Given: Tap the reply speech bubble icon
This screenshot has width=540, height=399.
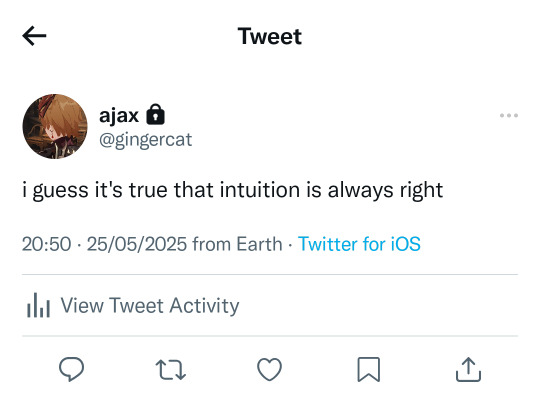Looking at the screenshot, I should coord(72,369).
